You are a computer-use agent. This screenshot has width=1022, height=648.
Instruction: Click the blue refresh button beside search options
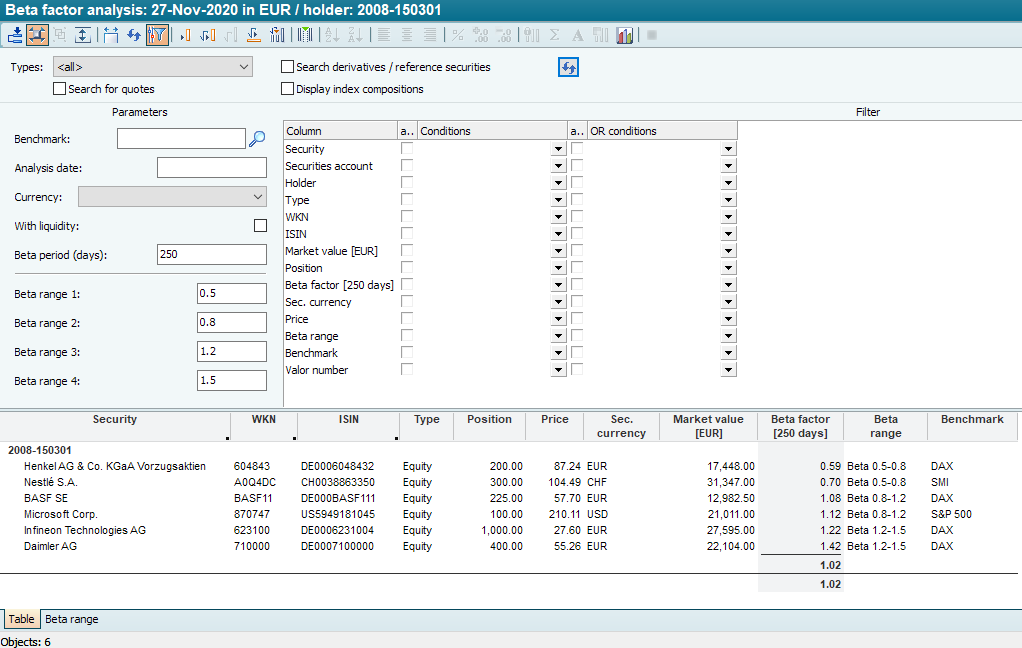[x=569, y=67]
